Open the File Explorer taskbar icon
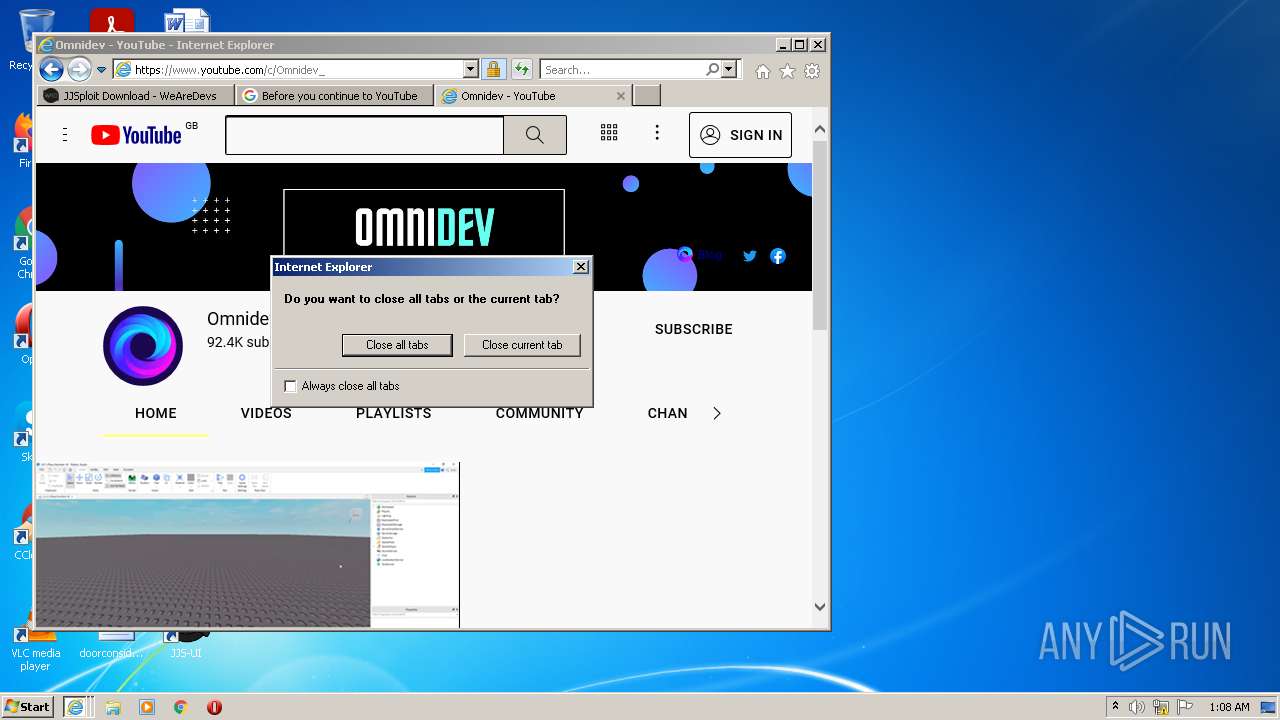 click(x=113, y=707)
